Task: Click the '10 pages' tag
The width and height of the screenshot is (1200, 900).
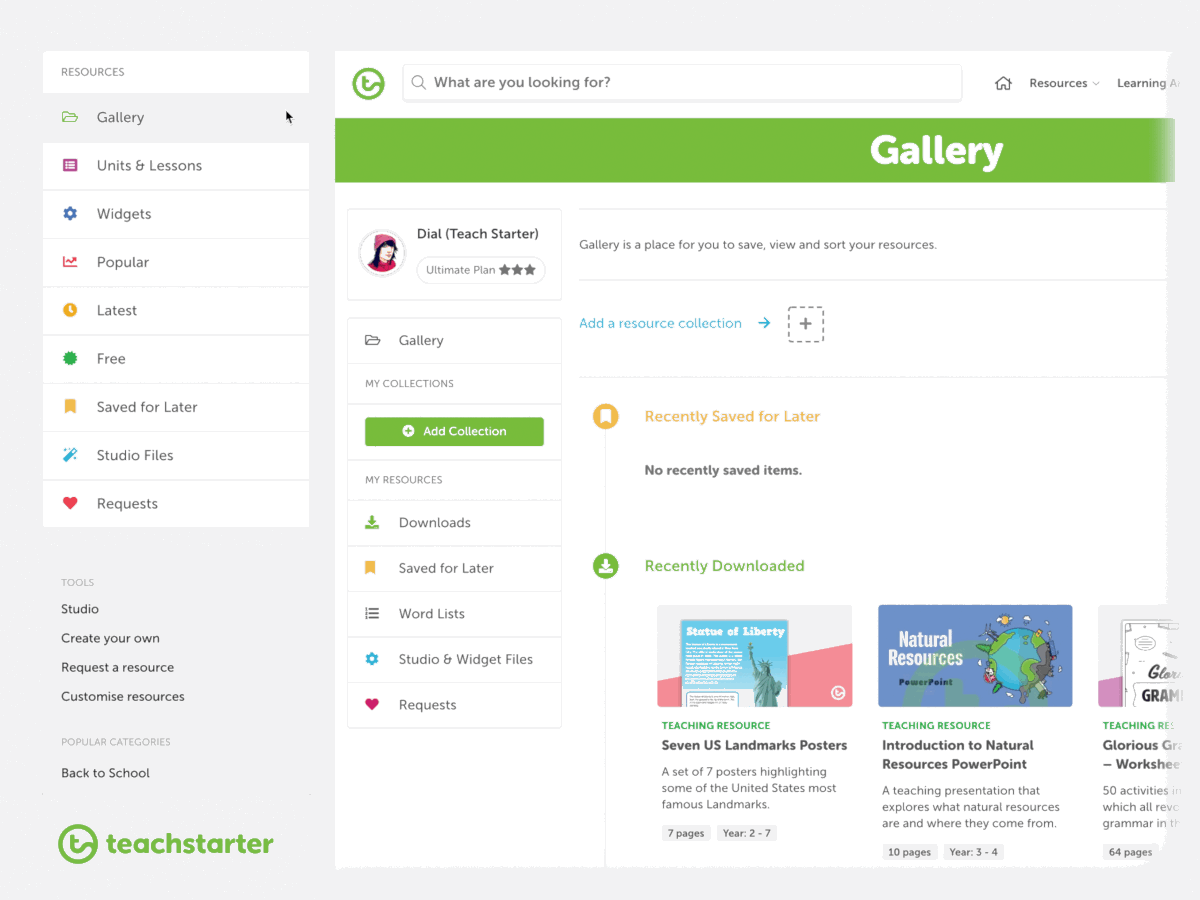Action: [x=910, y=852]
